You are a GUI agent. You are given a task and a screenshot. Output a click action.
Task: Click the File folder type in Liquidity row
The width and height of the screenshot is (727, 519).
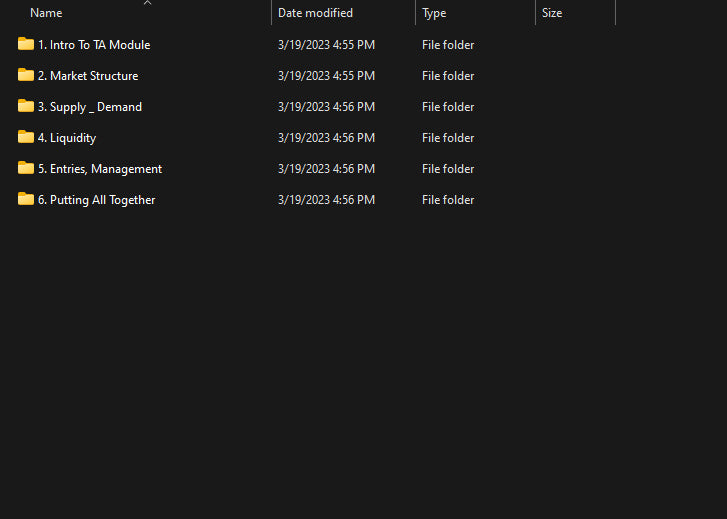point(448,138)
